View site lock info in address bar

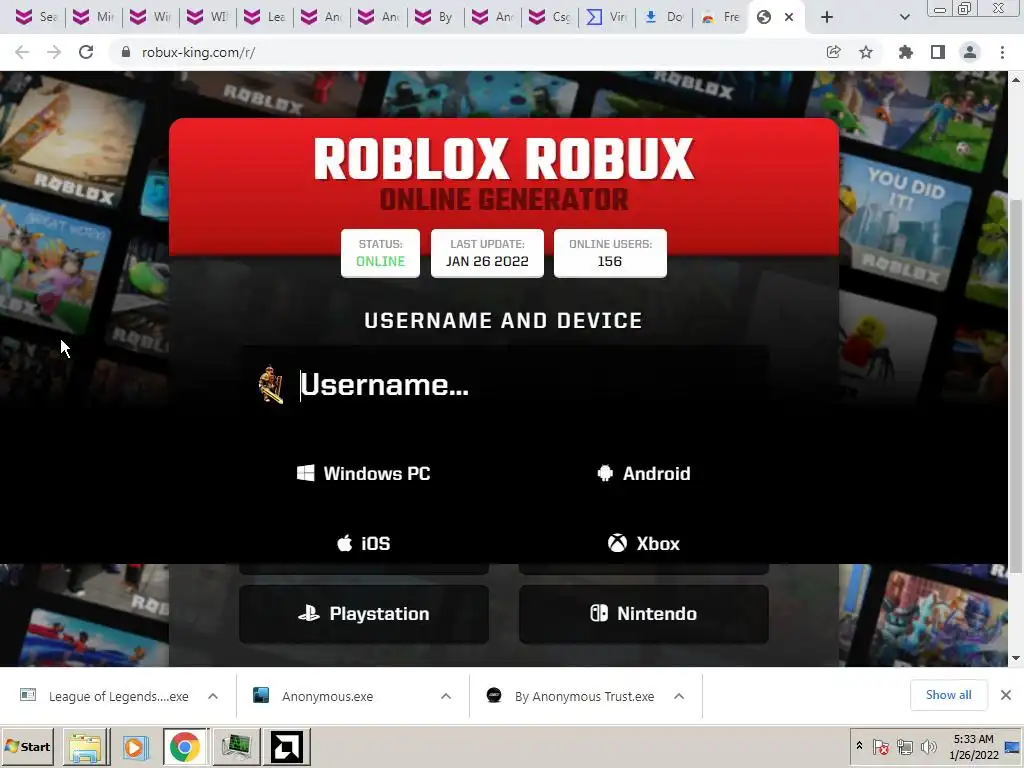coord(126,52)
